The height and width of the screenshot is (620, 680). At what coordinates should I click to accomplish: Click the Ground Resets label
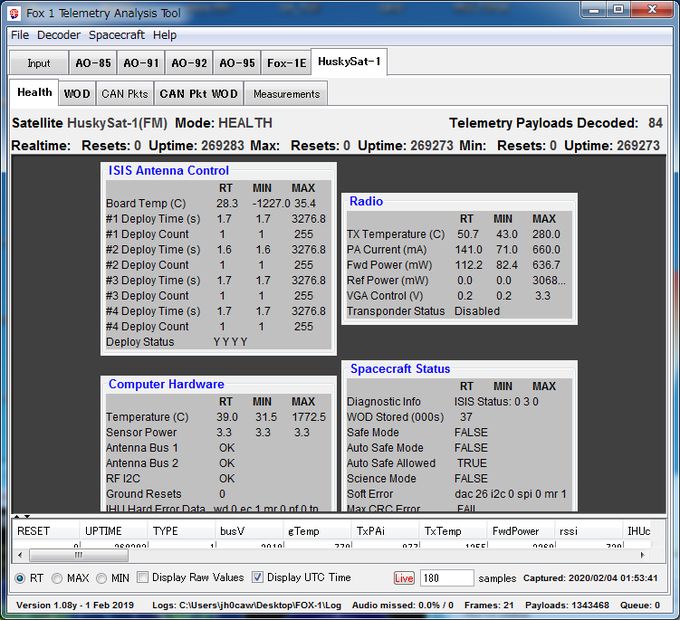144,494
